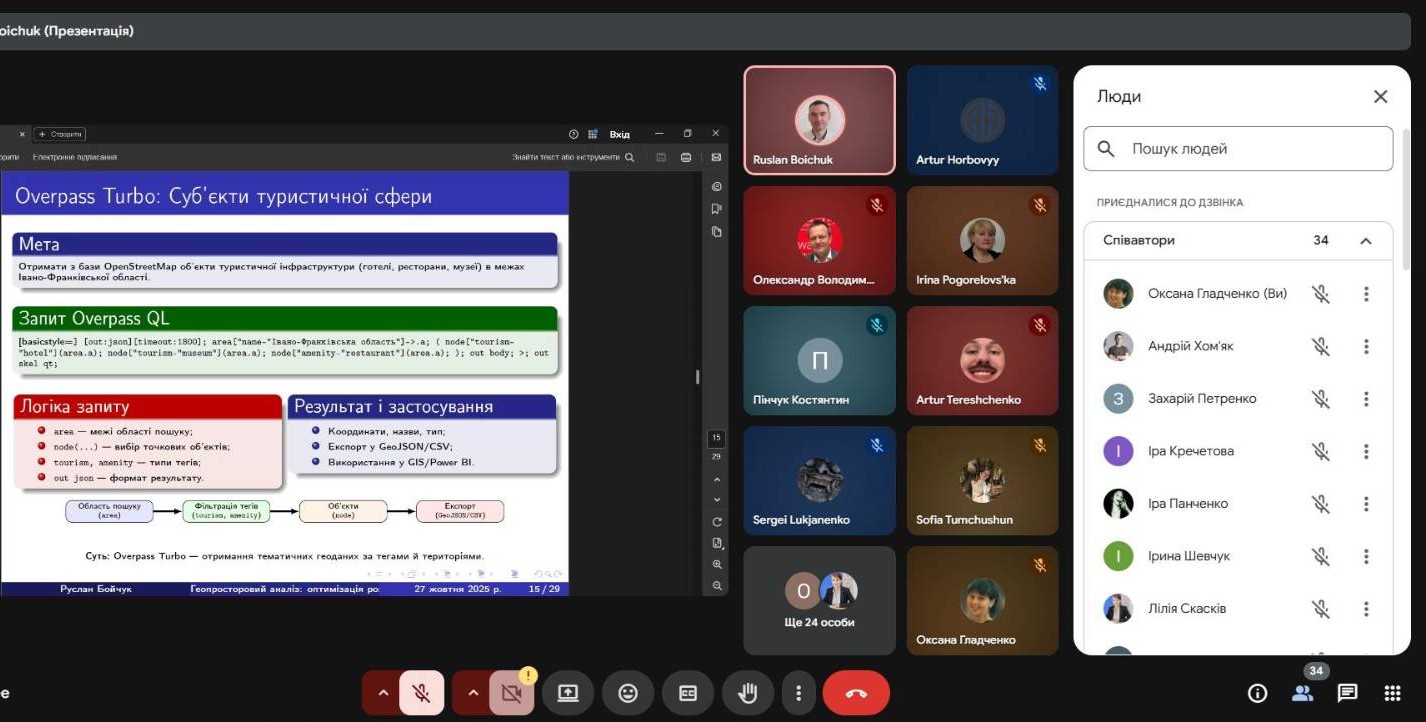Click the people icon with 34 badge
This screenshot has width=1426, height=722.
pos(1302,693)
